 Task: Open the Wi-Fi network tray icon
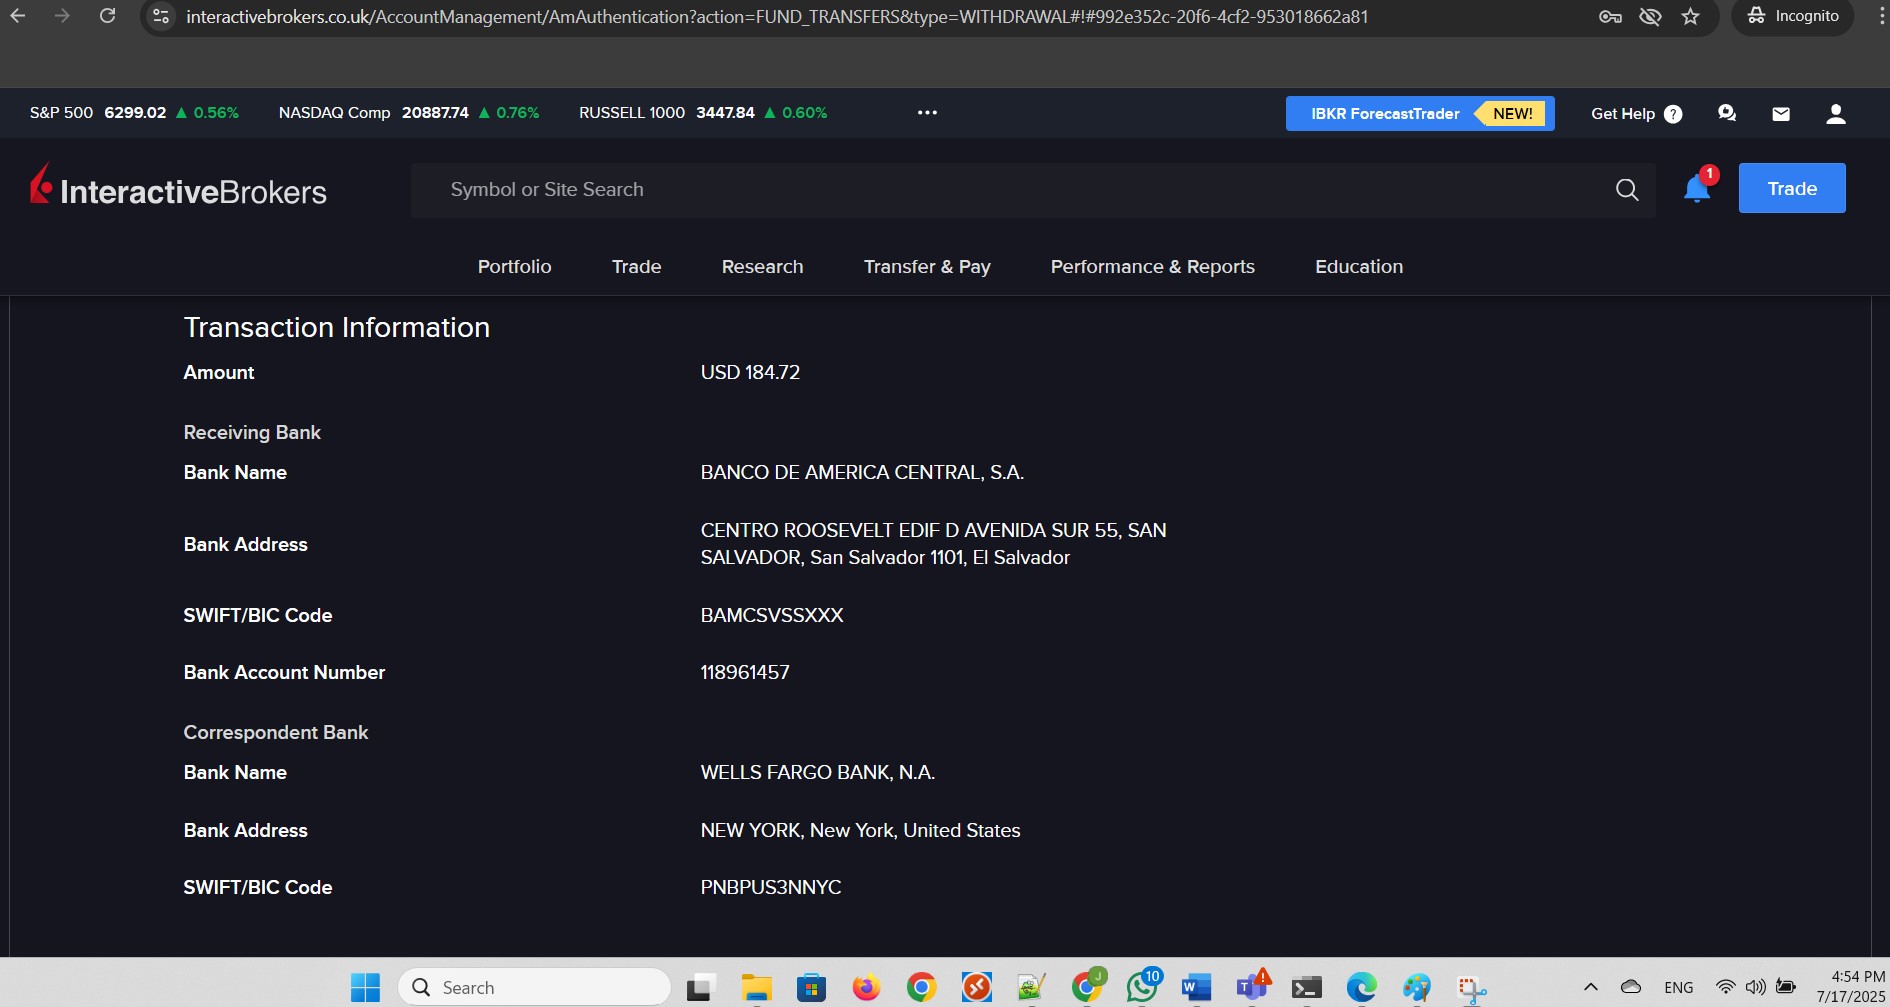click(x=1726, y=988)
